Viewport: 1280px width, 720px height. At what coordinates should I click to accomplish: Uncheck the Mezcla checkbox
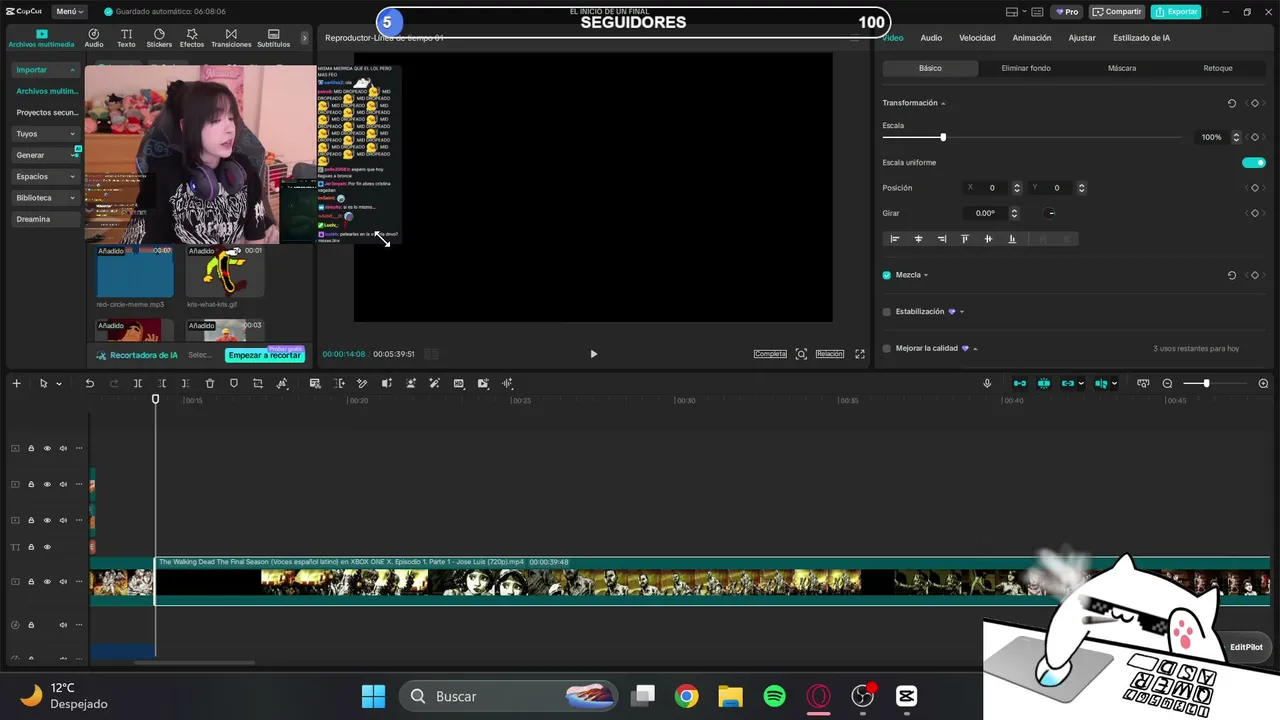tap(887, 275)
